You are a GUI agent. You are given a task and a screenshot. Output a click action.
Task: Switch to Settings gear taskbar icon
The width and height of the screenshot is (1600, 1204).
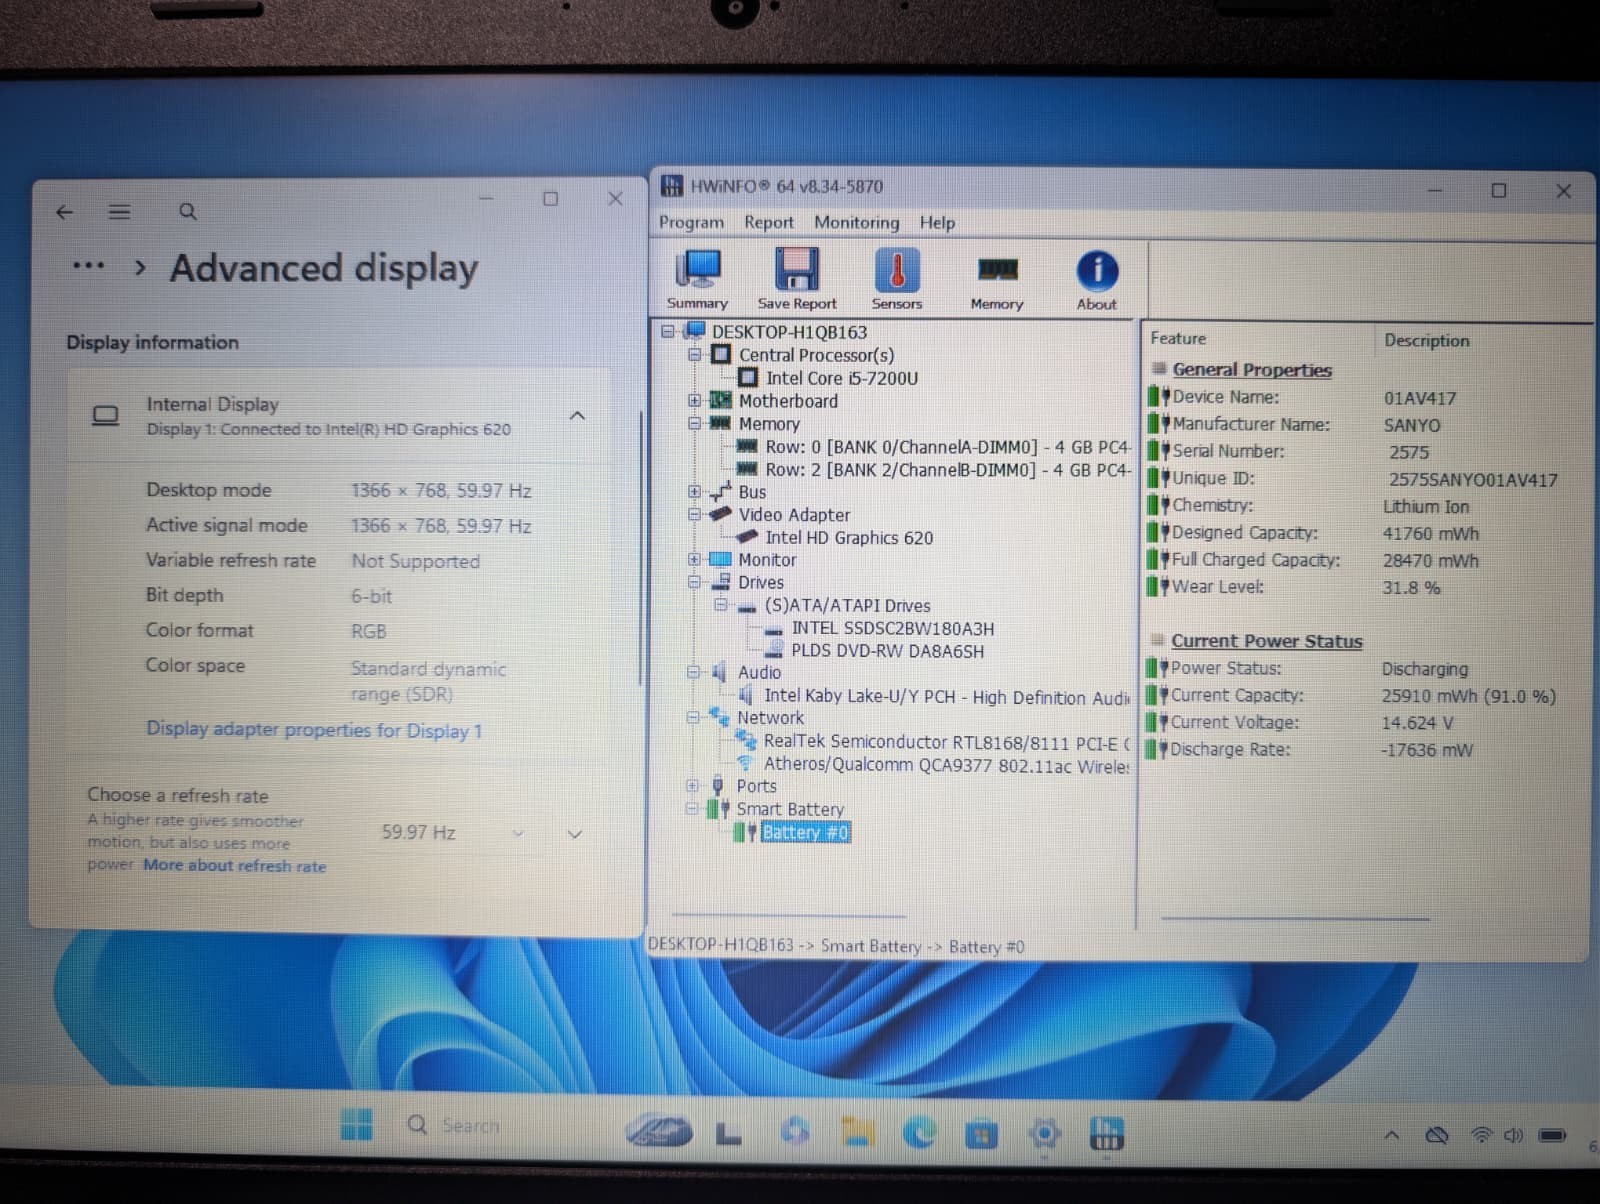coord(1044,1134)
